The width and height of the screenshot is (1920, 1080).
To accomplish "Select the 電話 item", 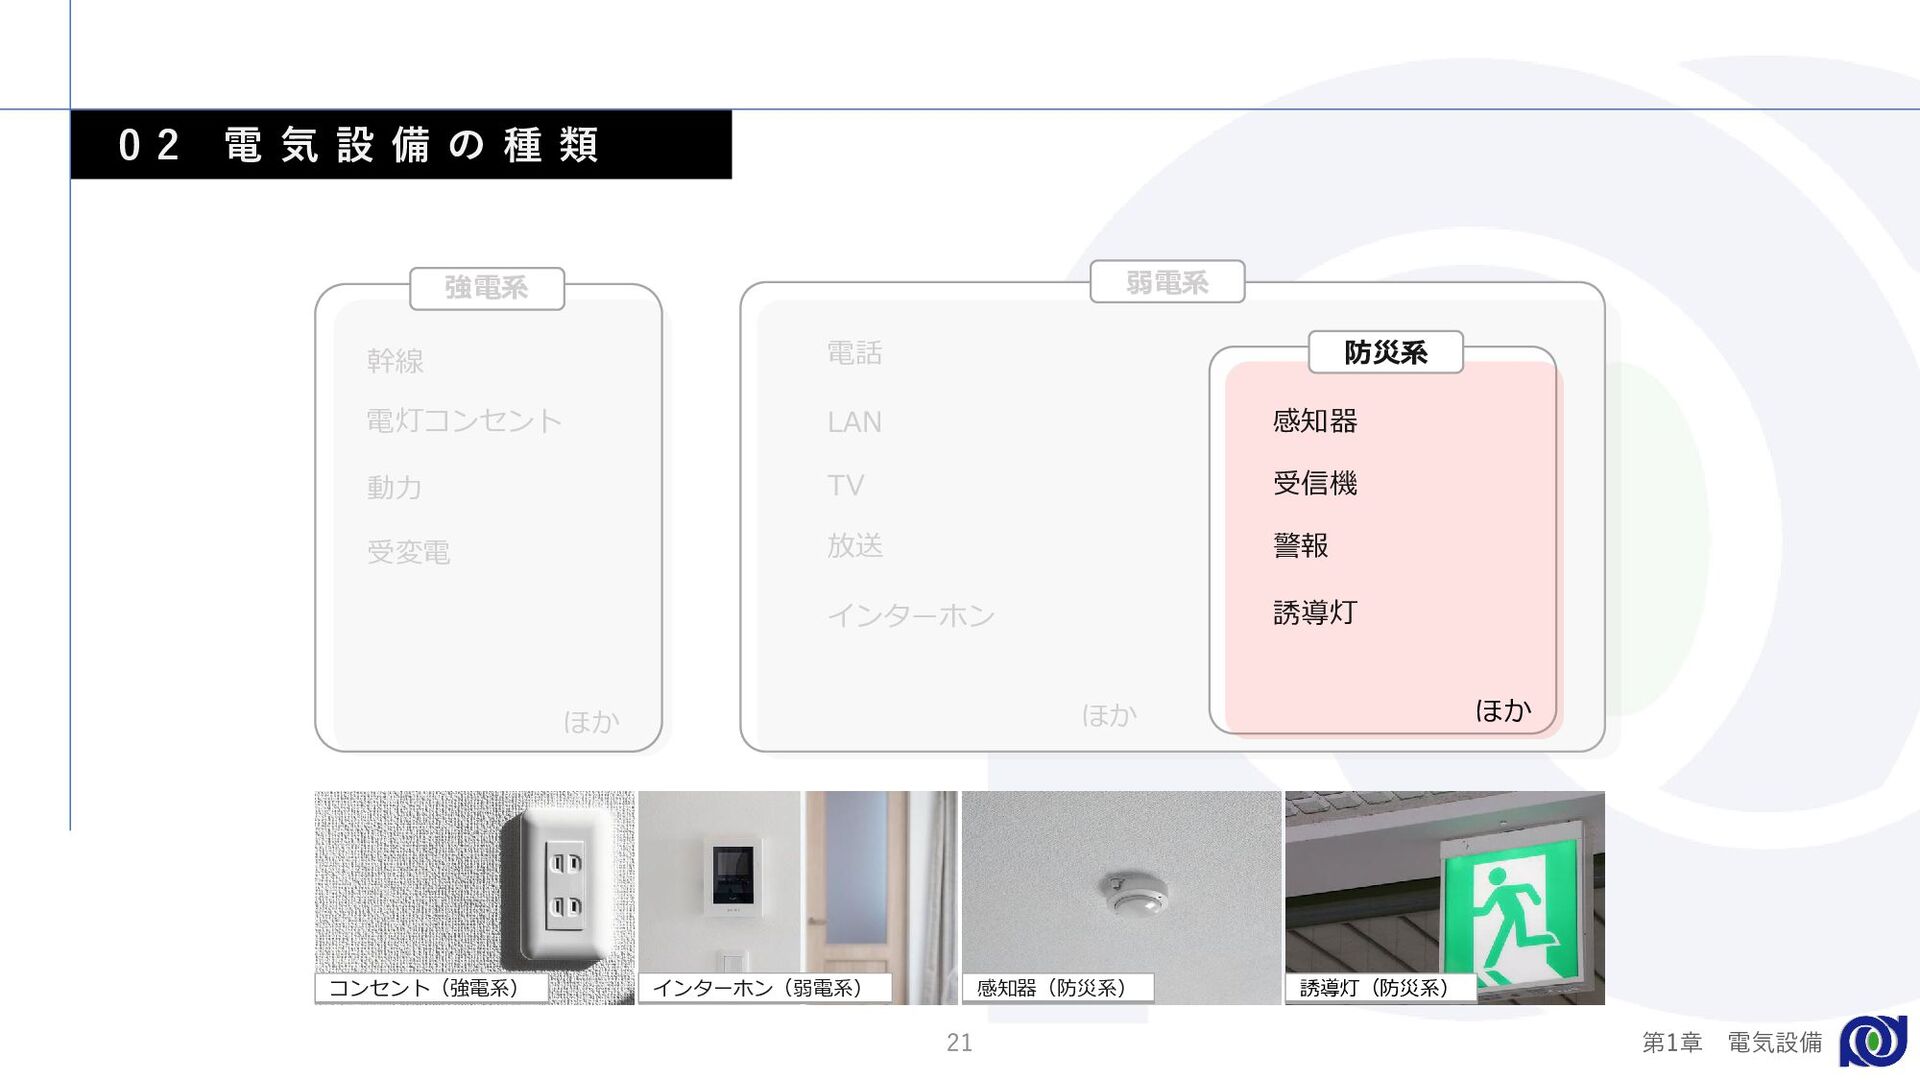I will coord(854,352).
